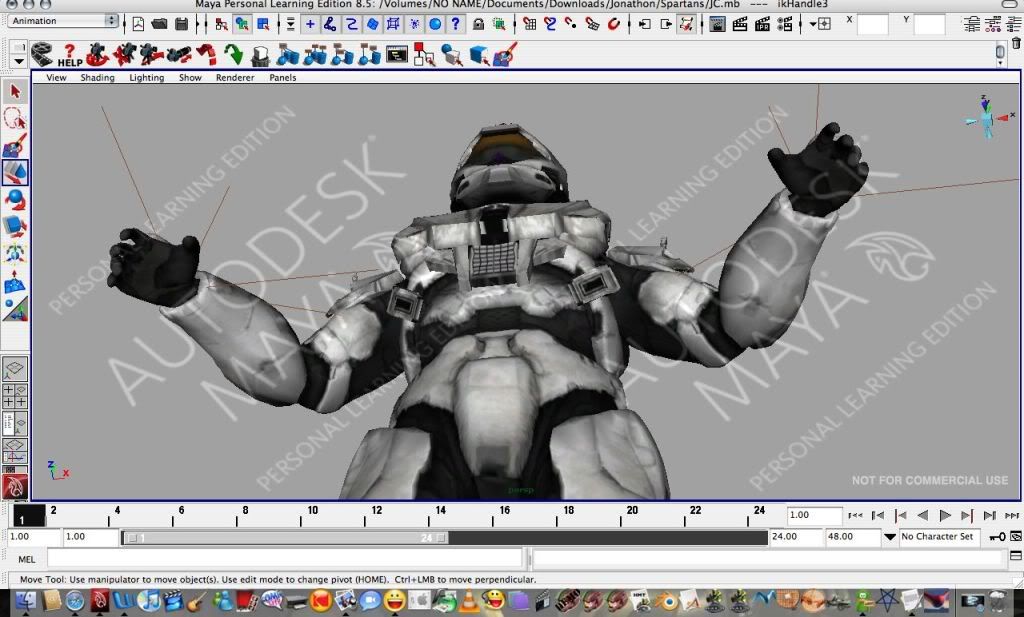The image size is (1024, 617).
Task: Click the construction history toggle icon
Action: tap(686, 24)
